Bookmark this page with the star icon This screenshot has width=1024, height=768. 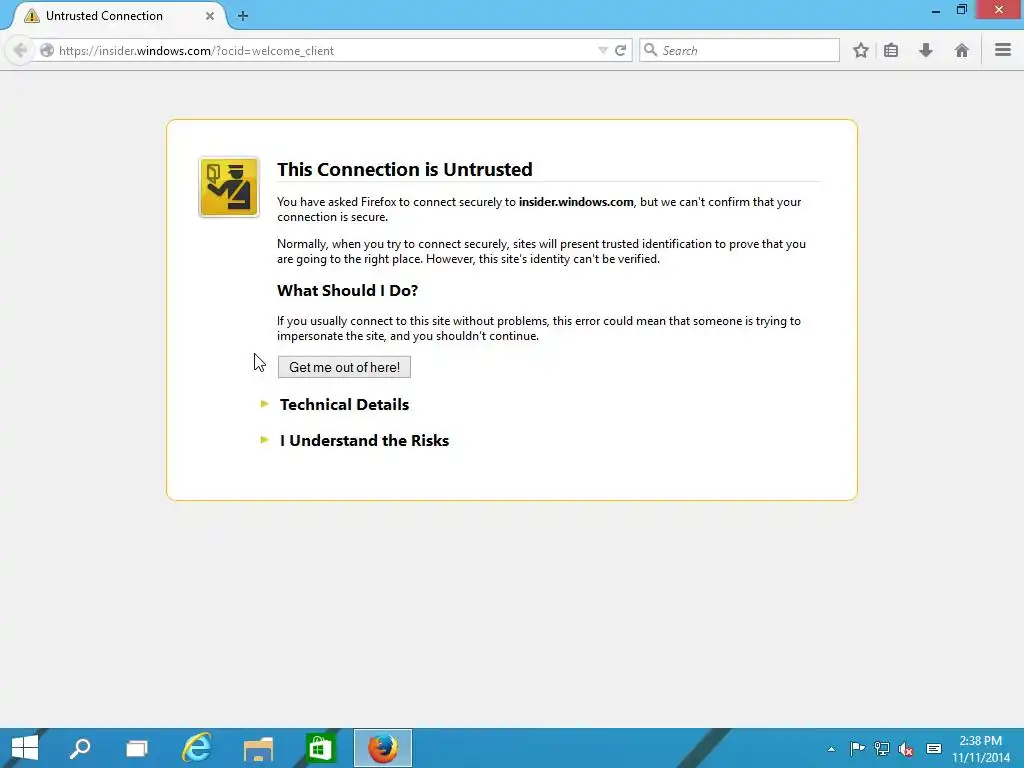click(861, 50)
